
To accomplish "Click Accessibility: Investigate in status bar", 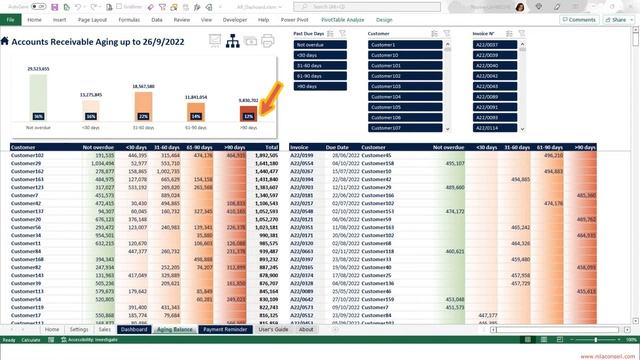I will (89, 340).
